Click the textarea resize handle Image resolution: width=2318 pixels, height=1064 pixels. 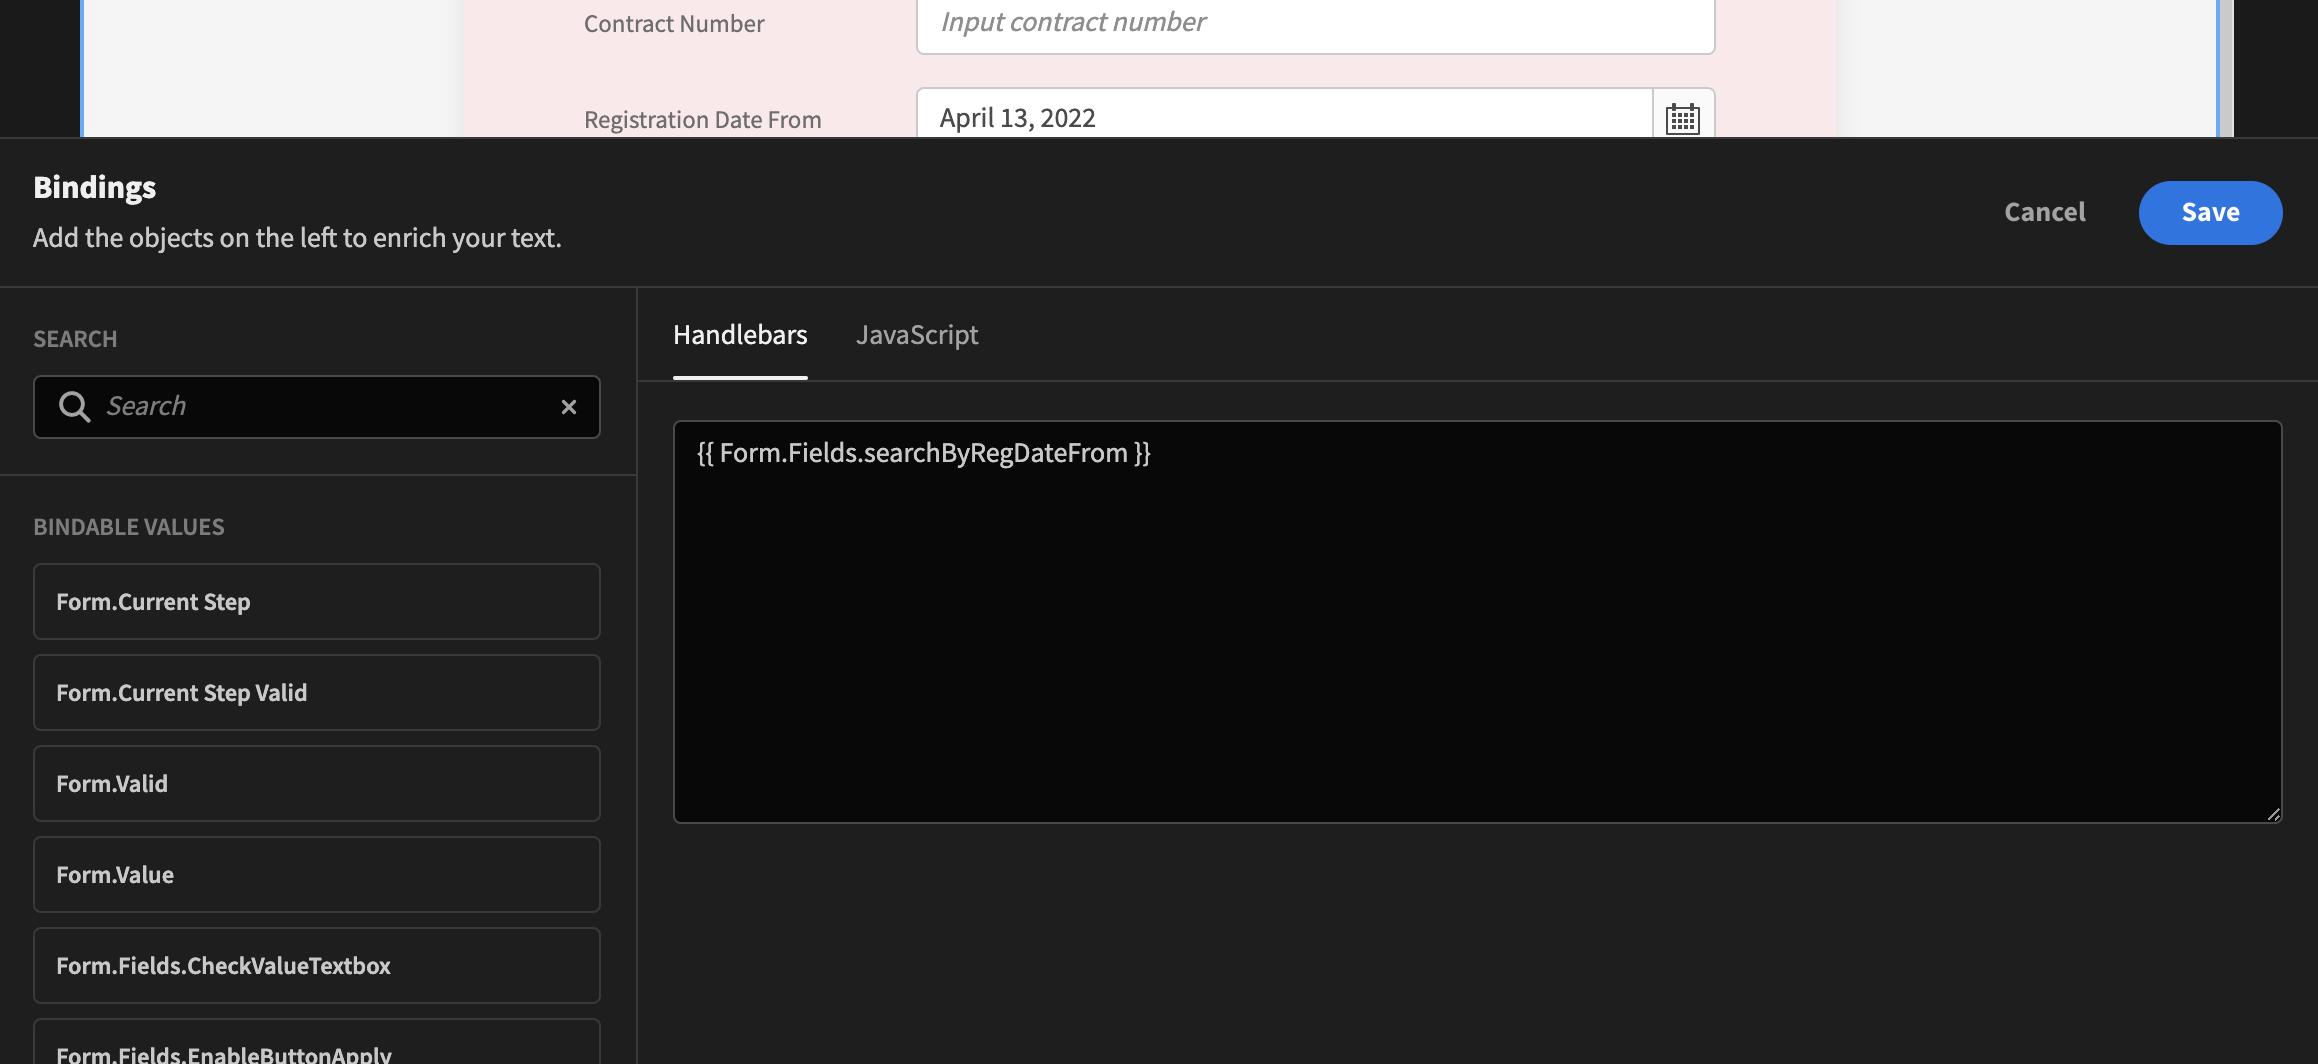(x=2273, y=816)
